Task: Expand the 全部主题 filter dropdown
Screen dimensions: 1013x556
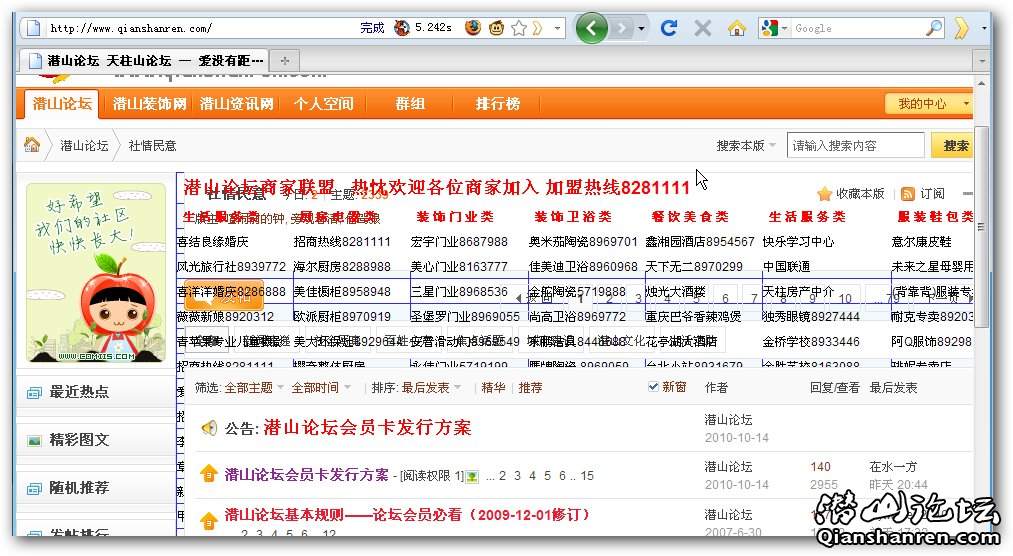Action: (253, 387)
